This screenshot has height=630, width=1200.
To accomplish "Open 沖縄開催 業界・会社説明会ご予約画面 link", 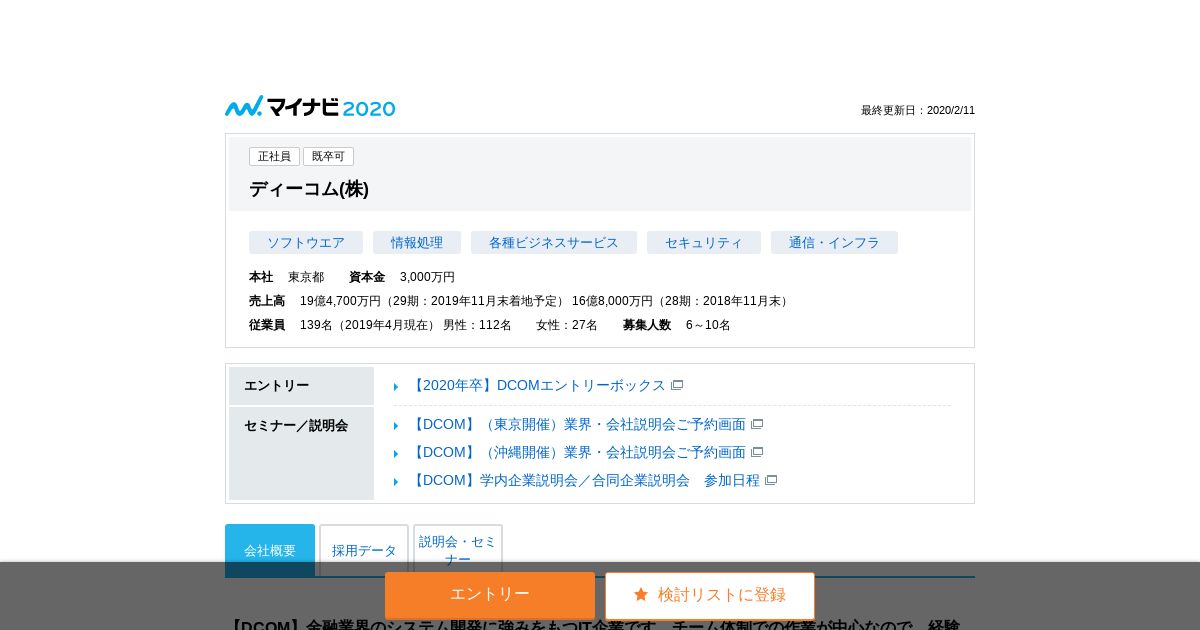I will [578, 452].
